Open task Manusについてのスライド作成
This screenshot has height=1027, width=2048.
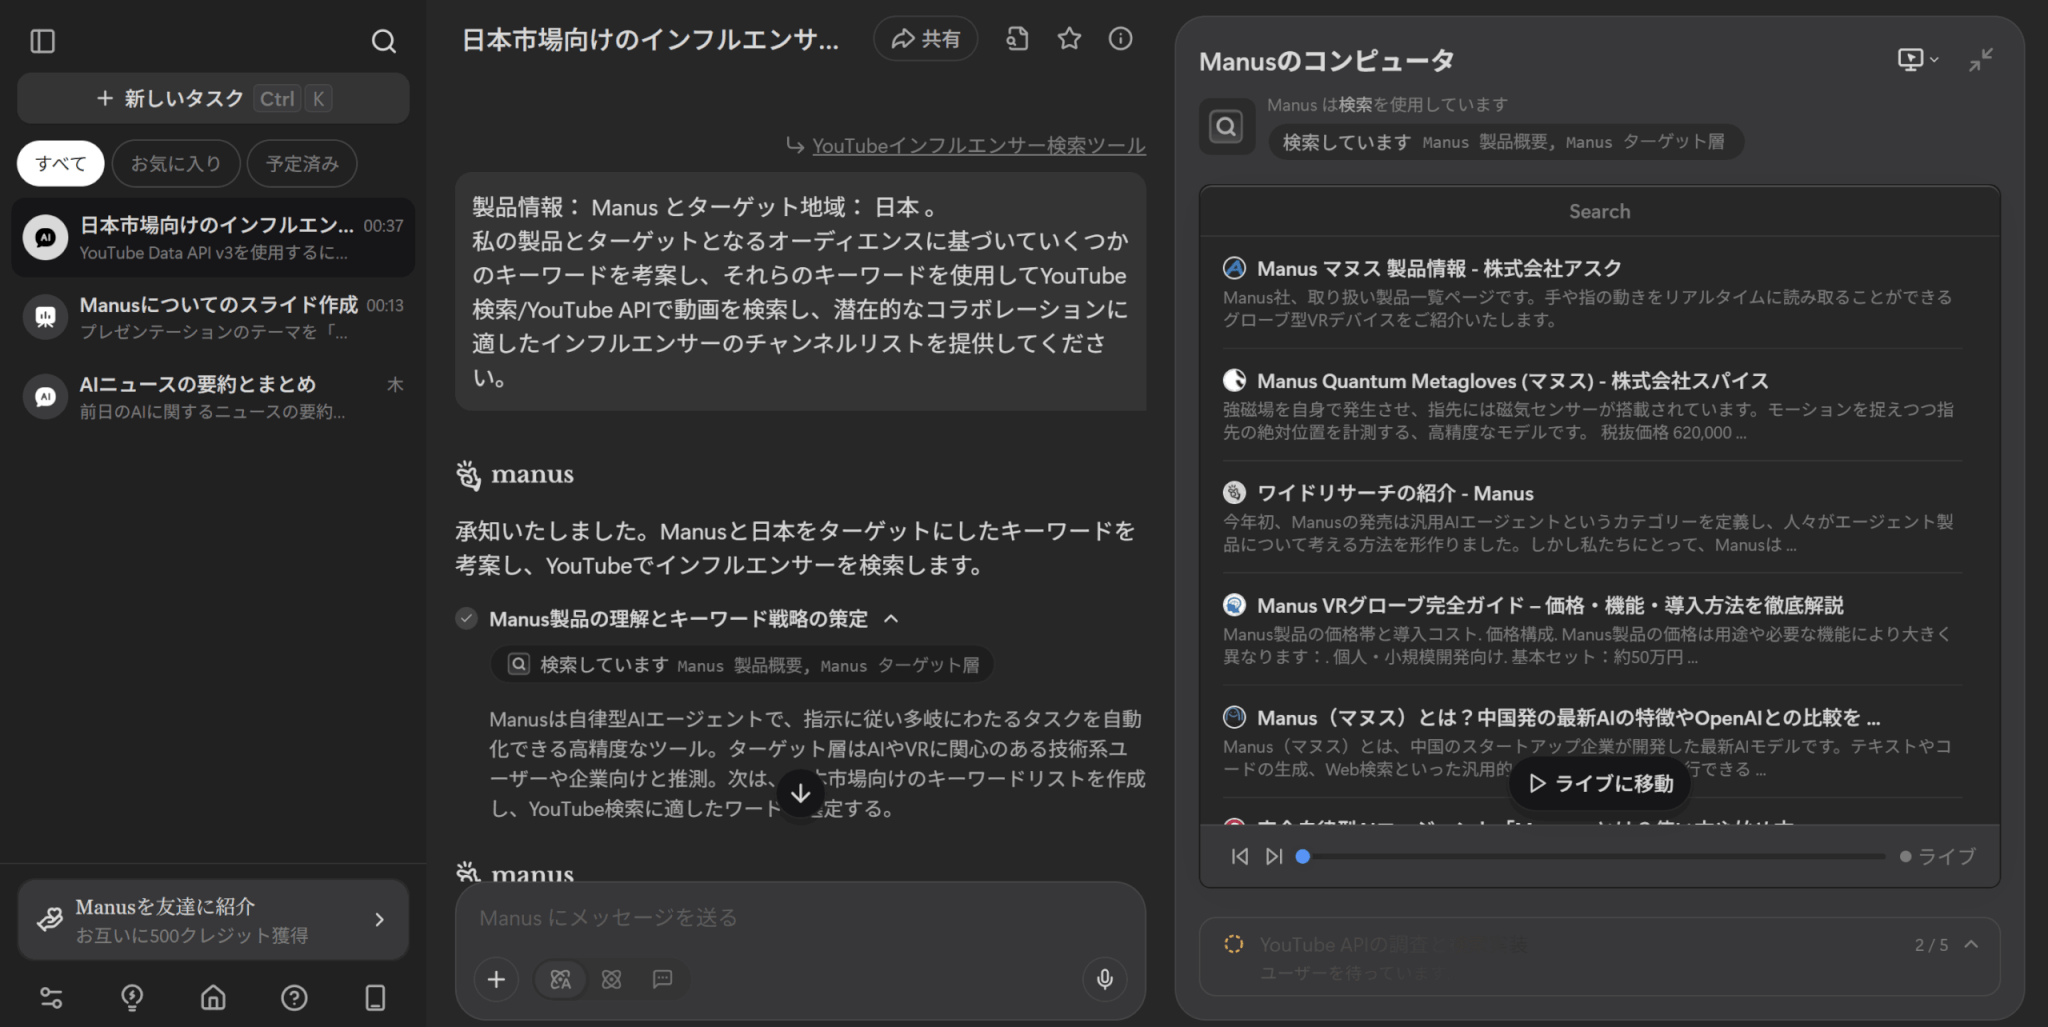click(213, 317)
